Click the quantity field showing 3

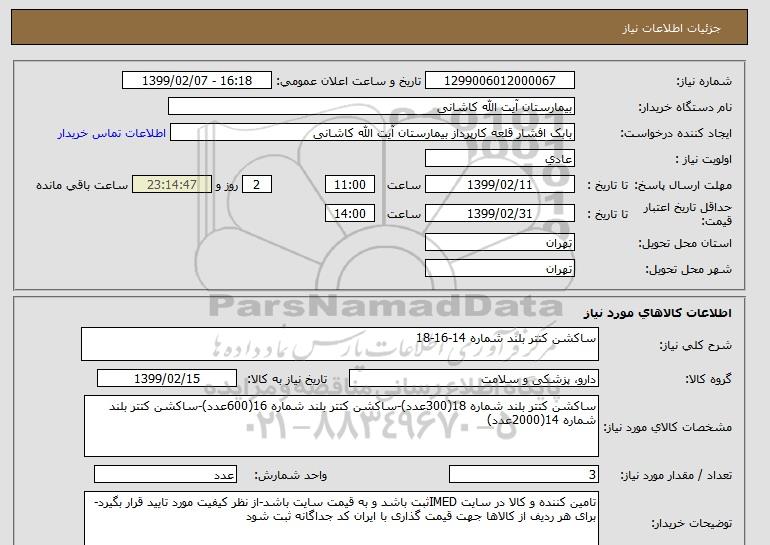coord(523,475)
